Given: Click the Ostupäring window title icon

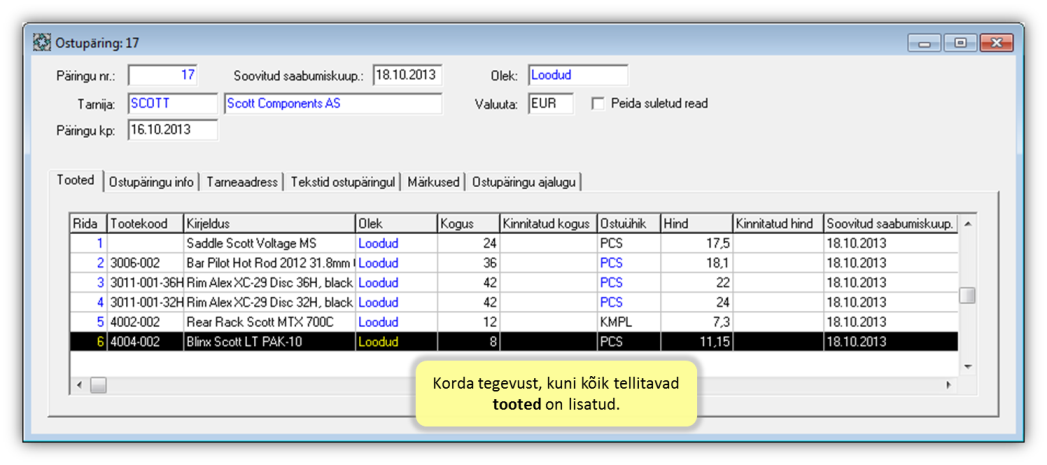Looking at the screenshot, I should [42, 43].
